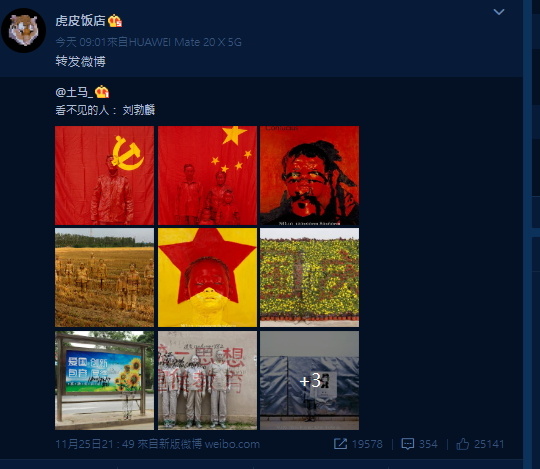Click the crown badge next to @土马_
This screenshot has width=540, height=469.
coord(102,92)
